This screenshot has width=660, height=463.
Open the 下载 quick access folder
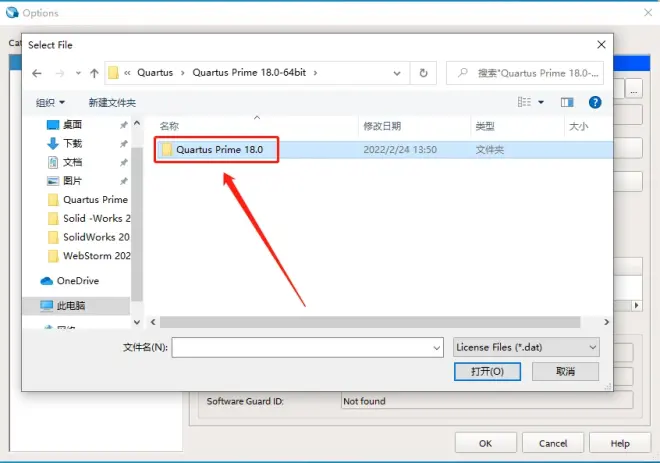[x=72, y=143]
